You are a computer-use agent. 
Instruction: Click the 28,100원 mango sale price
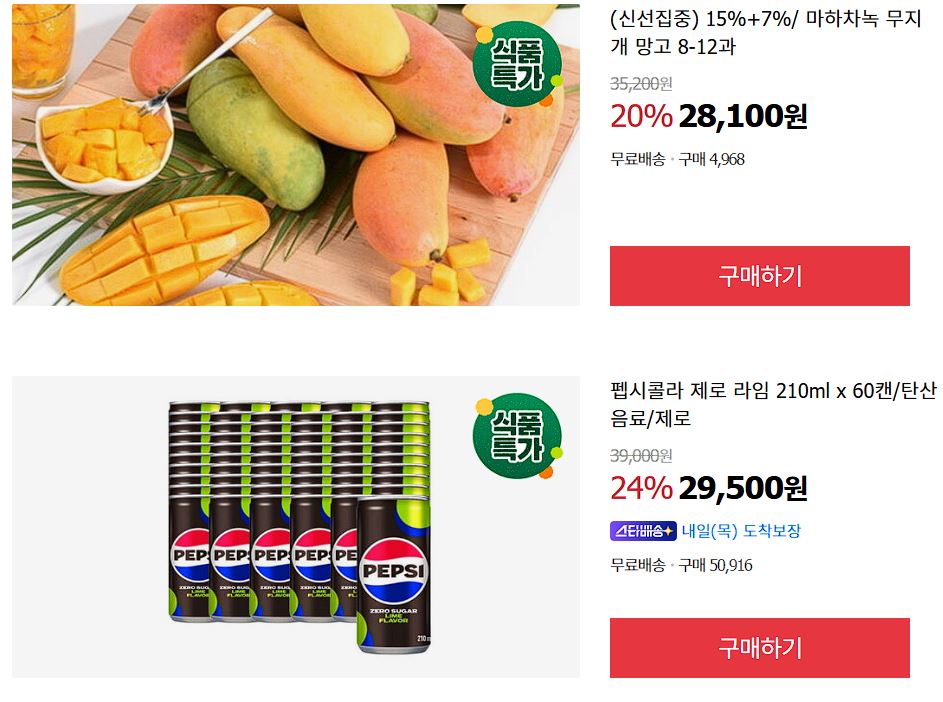click(743, 116)
